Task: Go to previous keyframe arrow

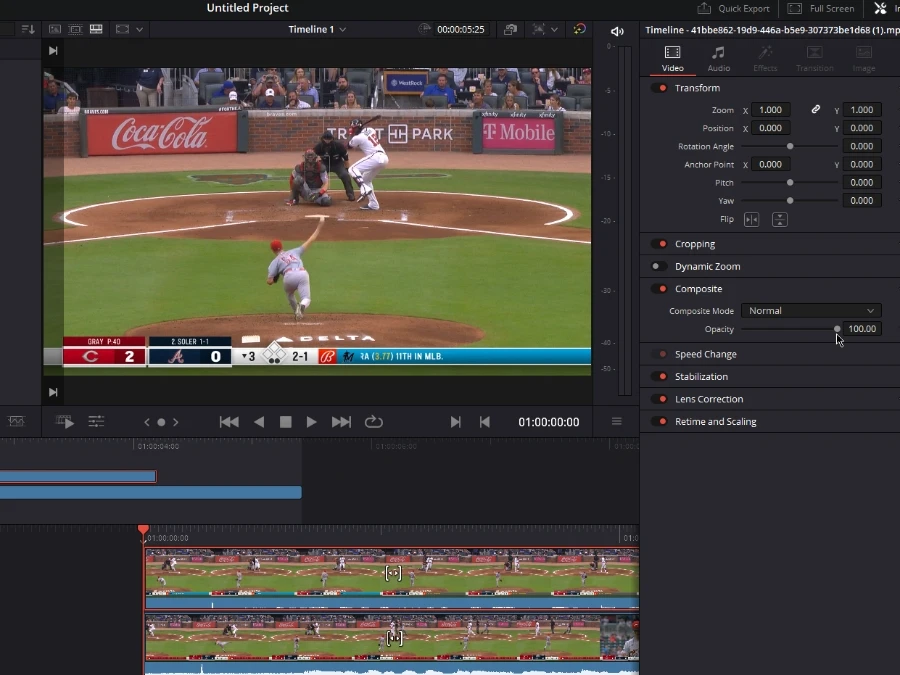Action: (x=147, y=422)
